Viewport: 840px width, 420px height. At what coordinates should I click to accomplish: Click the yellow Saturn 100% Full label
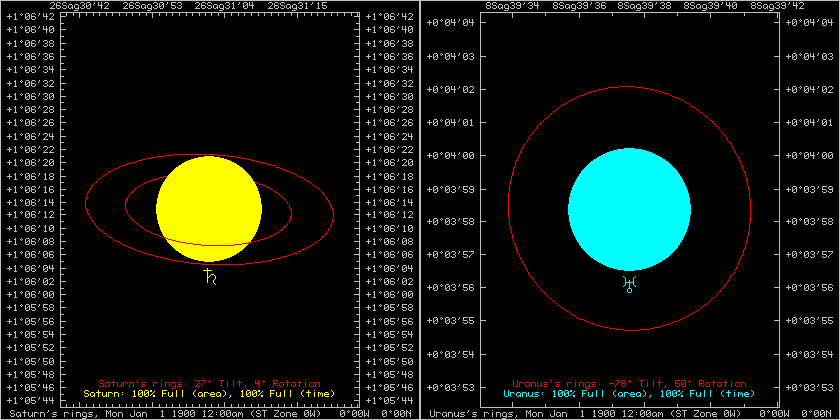(x=209, y=394)
